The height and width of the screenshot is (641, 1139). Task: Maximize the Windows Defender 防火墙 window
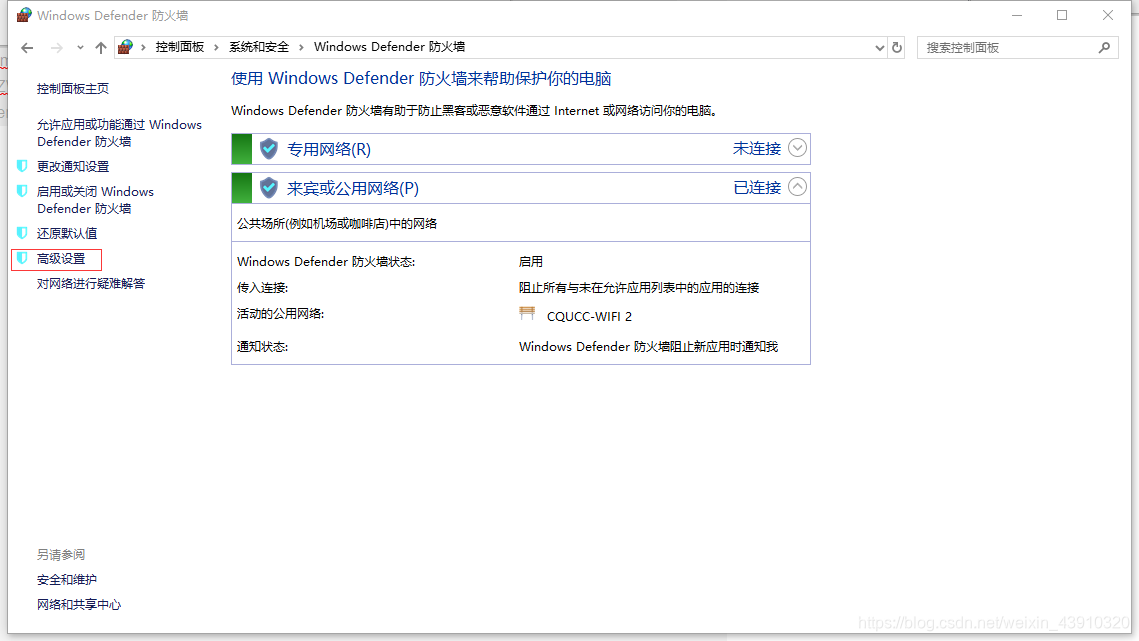pyautogui.click(x=1062, y=15)
